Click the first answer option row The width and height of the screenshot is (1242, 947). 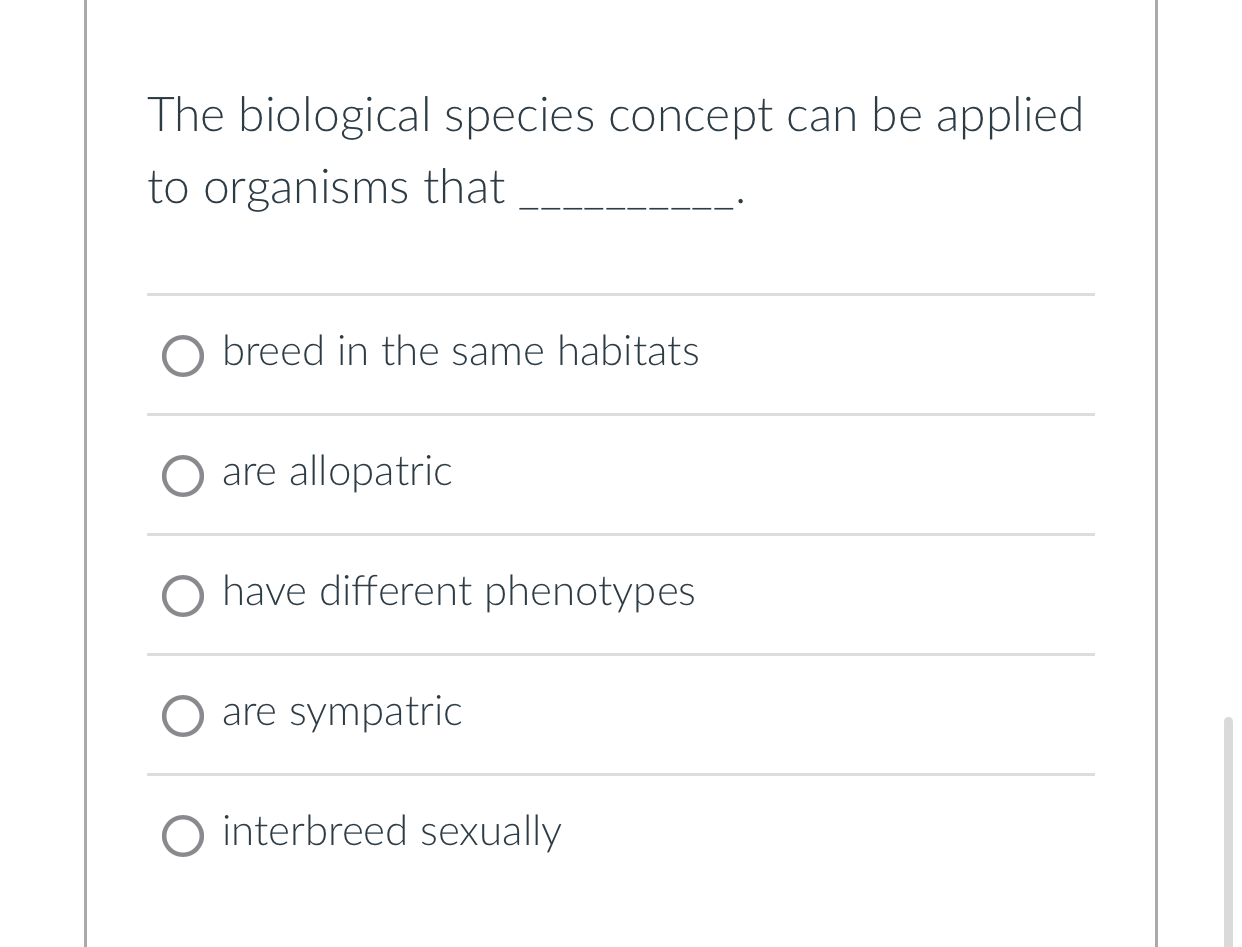(x=620, y=354)
